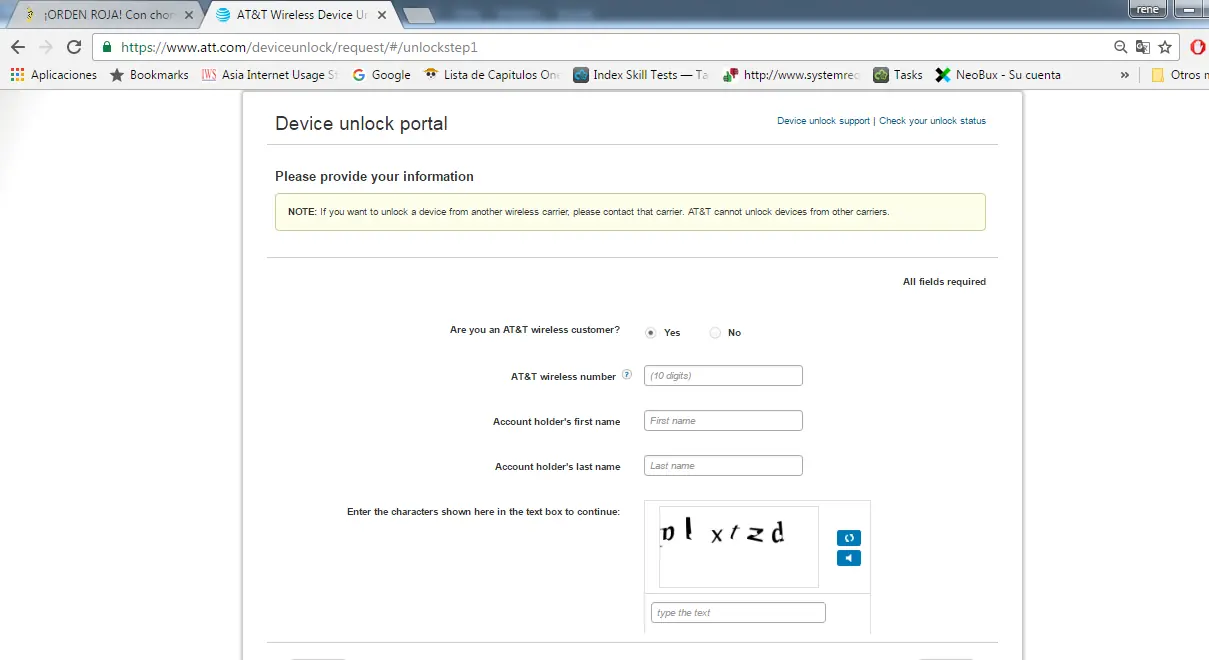Click the last name input field
The width and height of the screenshot is (1209, 660).
pos(723,466)
